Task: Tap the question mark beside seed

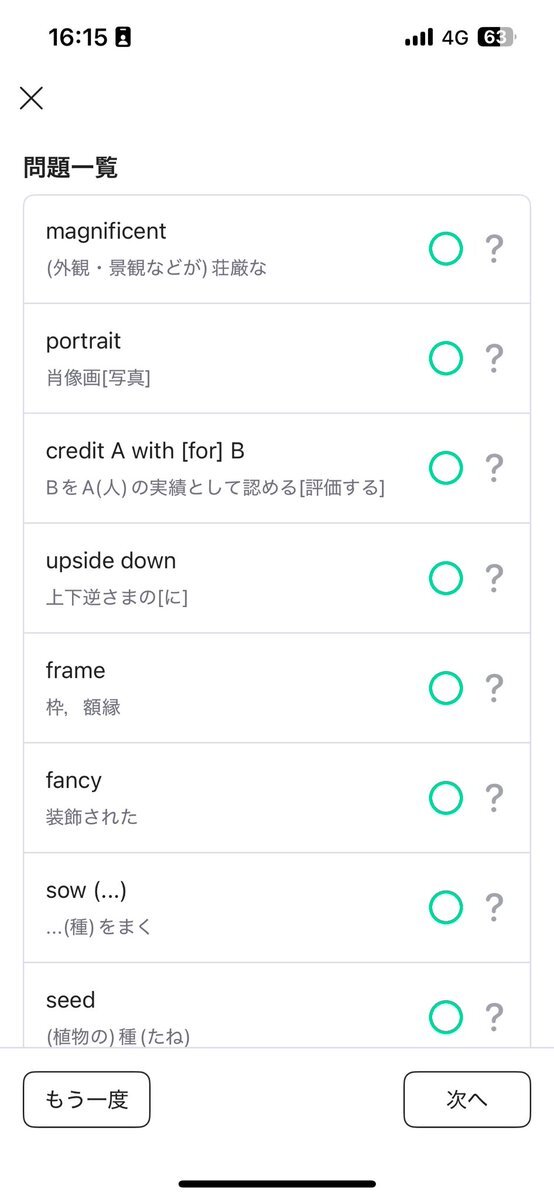Action: click(x=495, y=1017)
